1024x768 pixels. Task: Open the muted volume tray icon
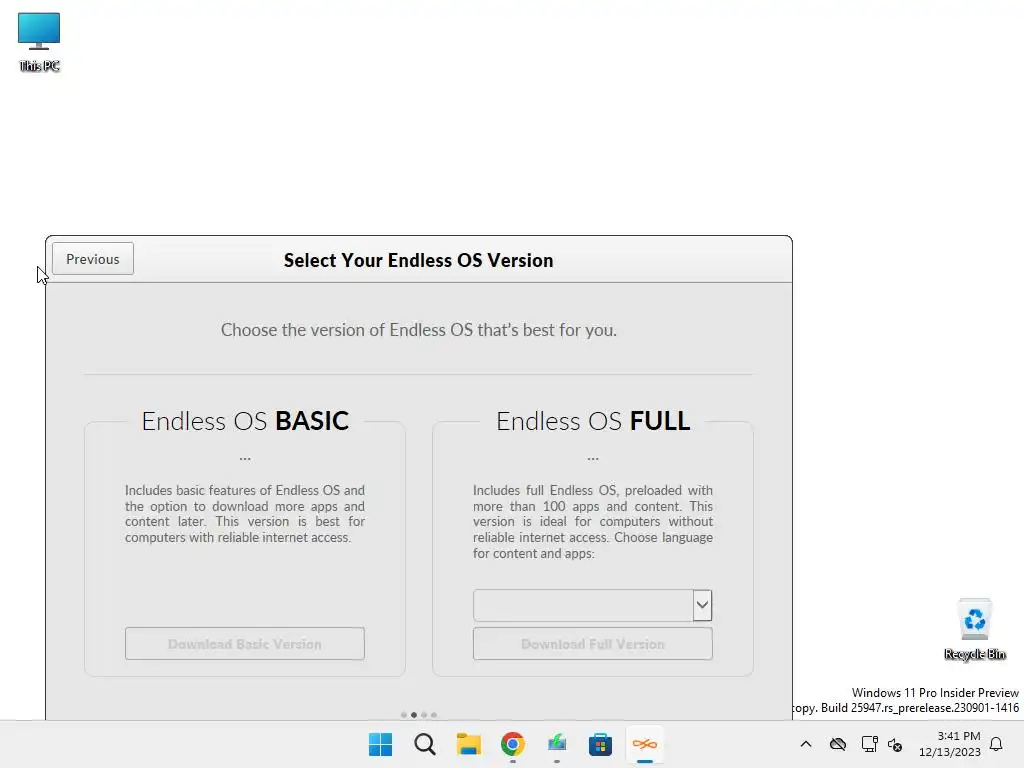coord(895,744)
